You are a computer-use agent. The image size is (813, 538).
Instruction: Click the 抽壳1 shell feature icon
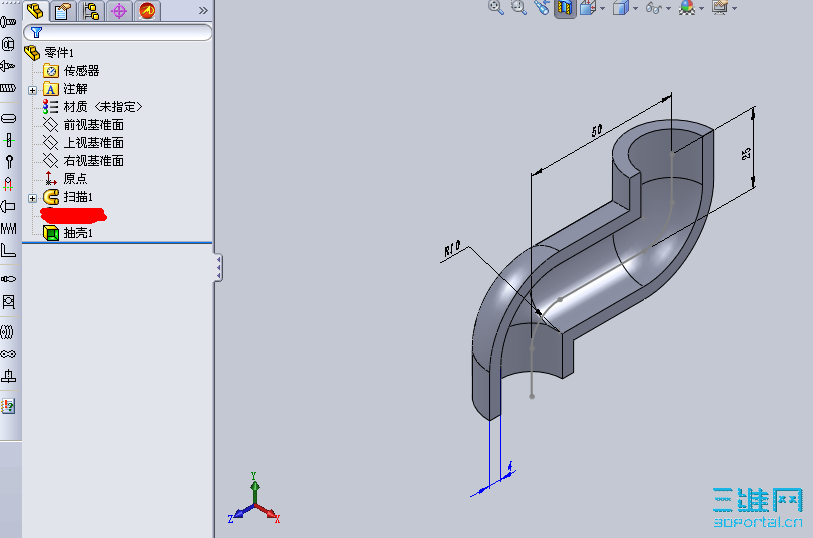point(51,233)
